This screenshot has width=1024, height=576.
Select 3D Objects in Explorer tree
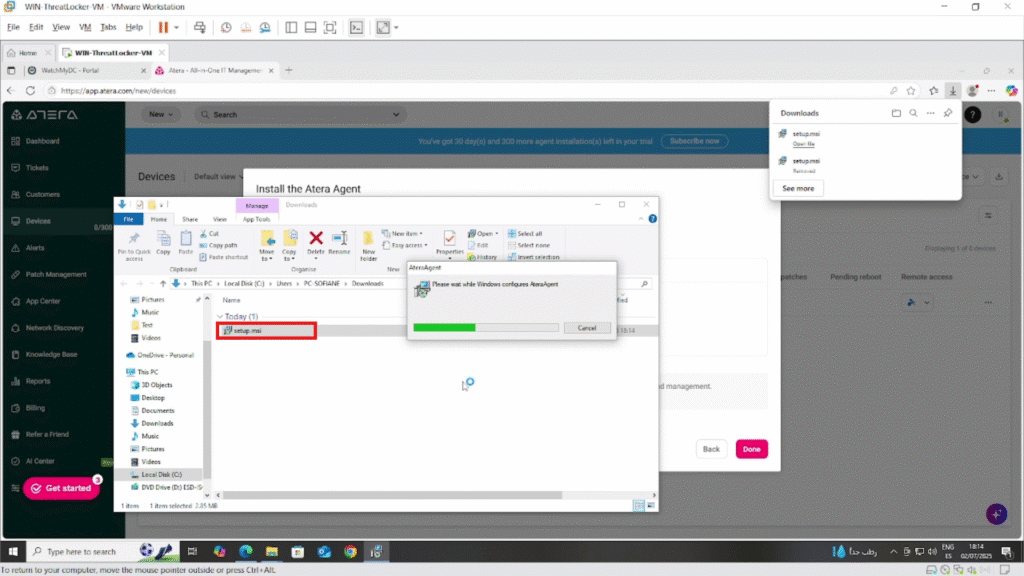click(157, 385)
